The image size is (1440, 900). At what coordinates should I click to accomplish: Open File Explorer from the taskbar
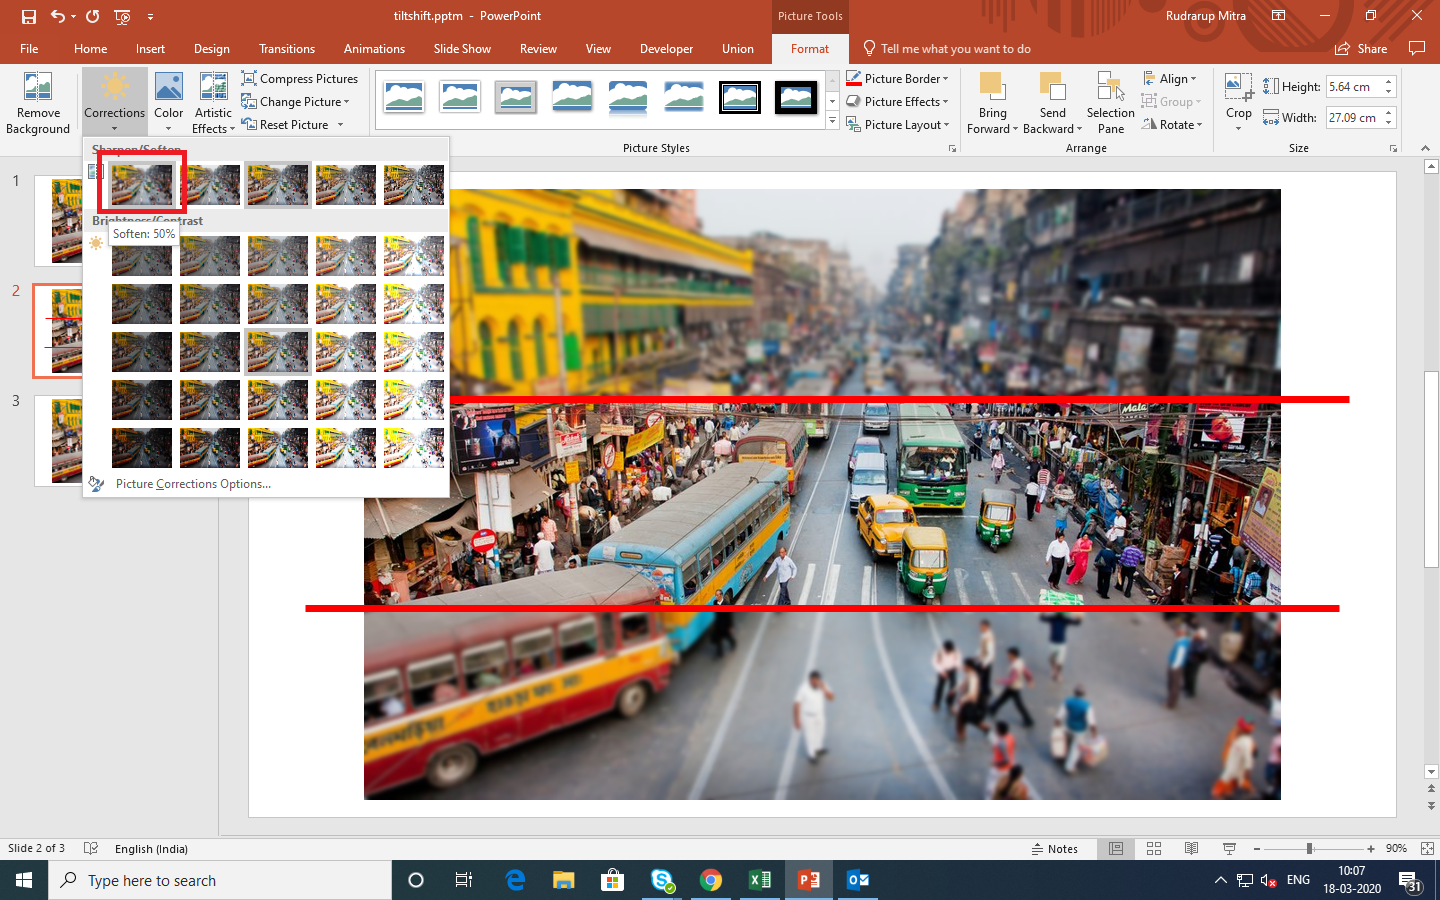(x=564, y=880)
